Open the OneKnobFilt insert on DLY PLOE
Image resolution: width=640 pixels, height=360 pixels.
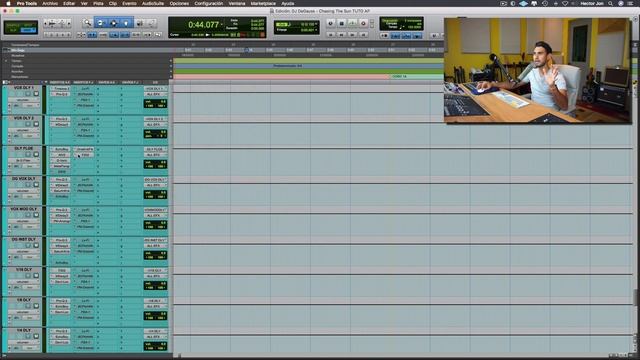[84, 149]
